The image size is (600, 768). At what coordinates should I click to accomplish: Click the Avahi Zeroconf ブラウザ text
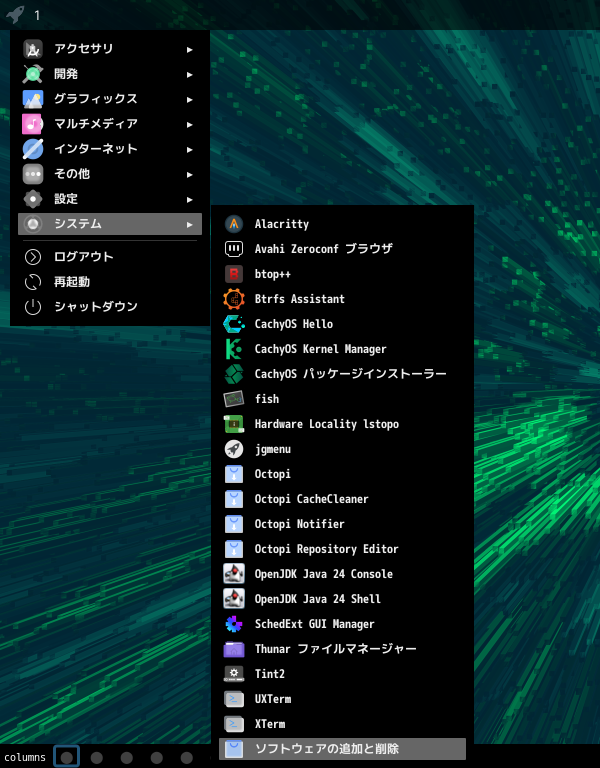[323, 249]
